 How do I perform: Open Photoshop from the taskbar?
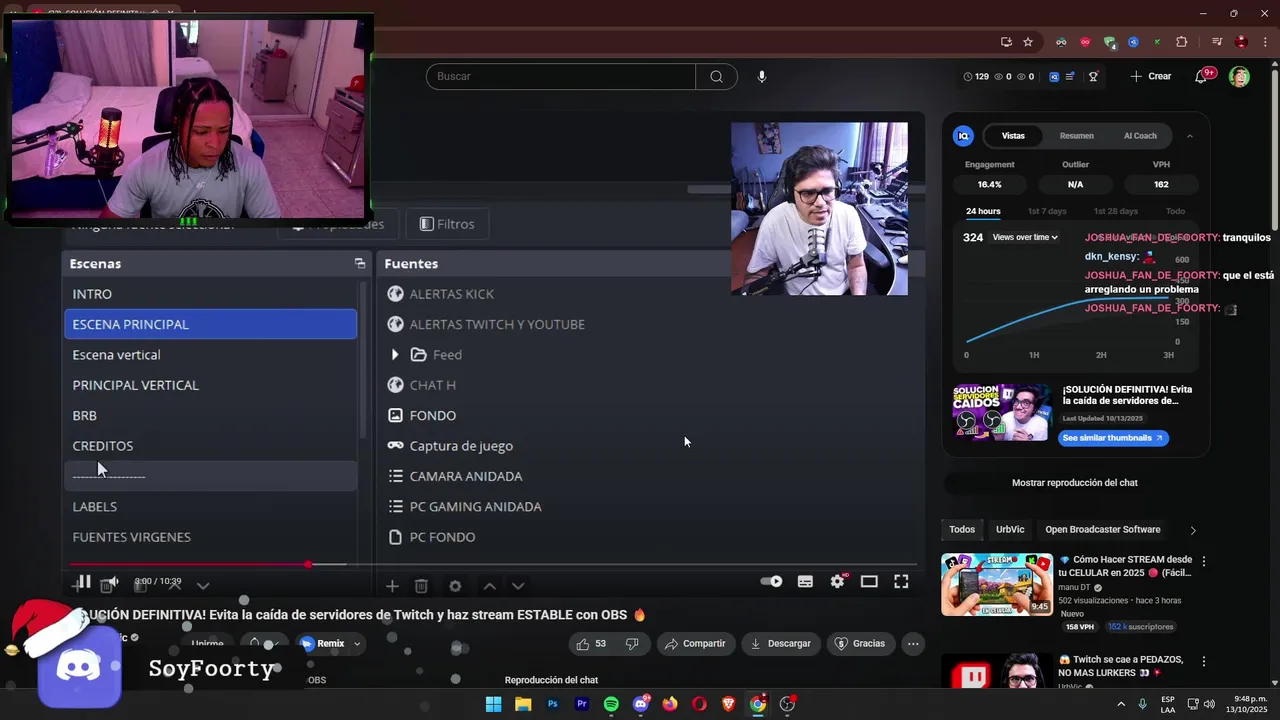coord(552,704)
